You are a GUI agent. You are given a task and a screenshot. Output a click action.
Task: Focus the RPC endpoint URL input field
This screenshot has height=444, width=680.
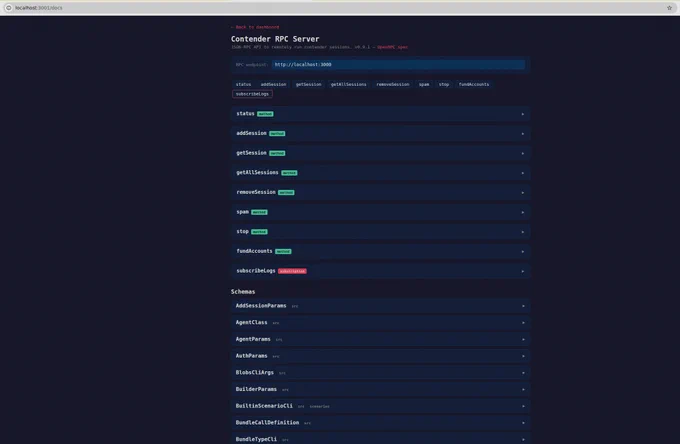click(x=398, y=65)
